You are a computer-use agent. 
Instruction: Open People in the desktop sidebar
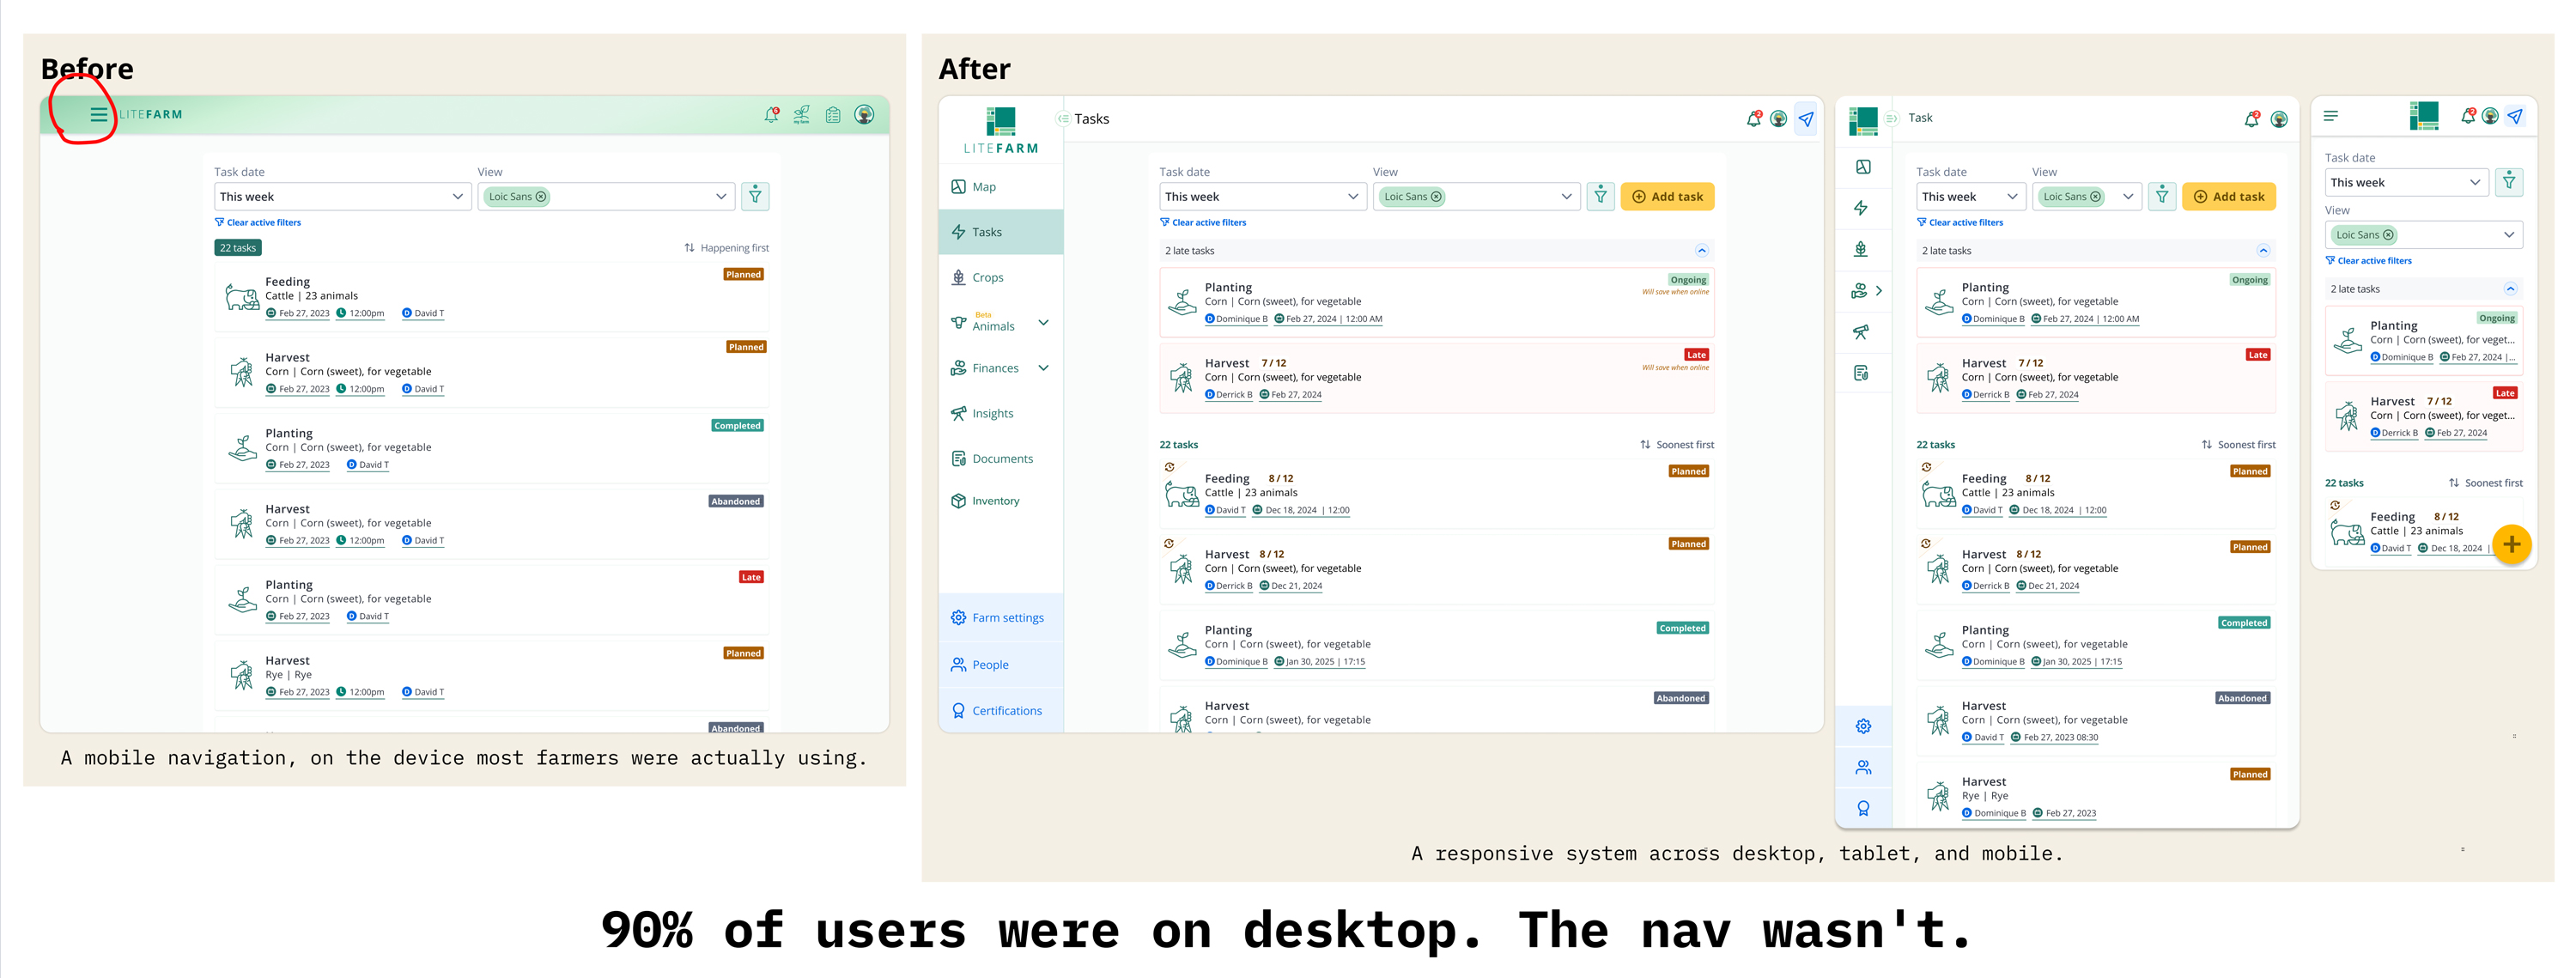(1000, 665)
